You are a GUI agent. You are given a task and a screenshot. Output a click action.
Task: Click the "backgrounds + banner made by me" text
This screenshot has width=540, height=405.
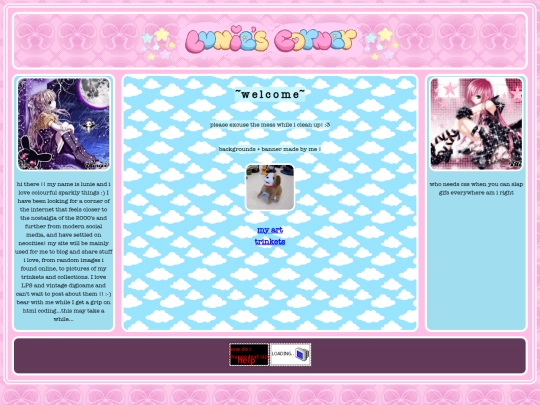click(270, 149)
